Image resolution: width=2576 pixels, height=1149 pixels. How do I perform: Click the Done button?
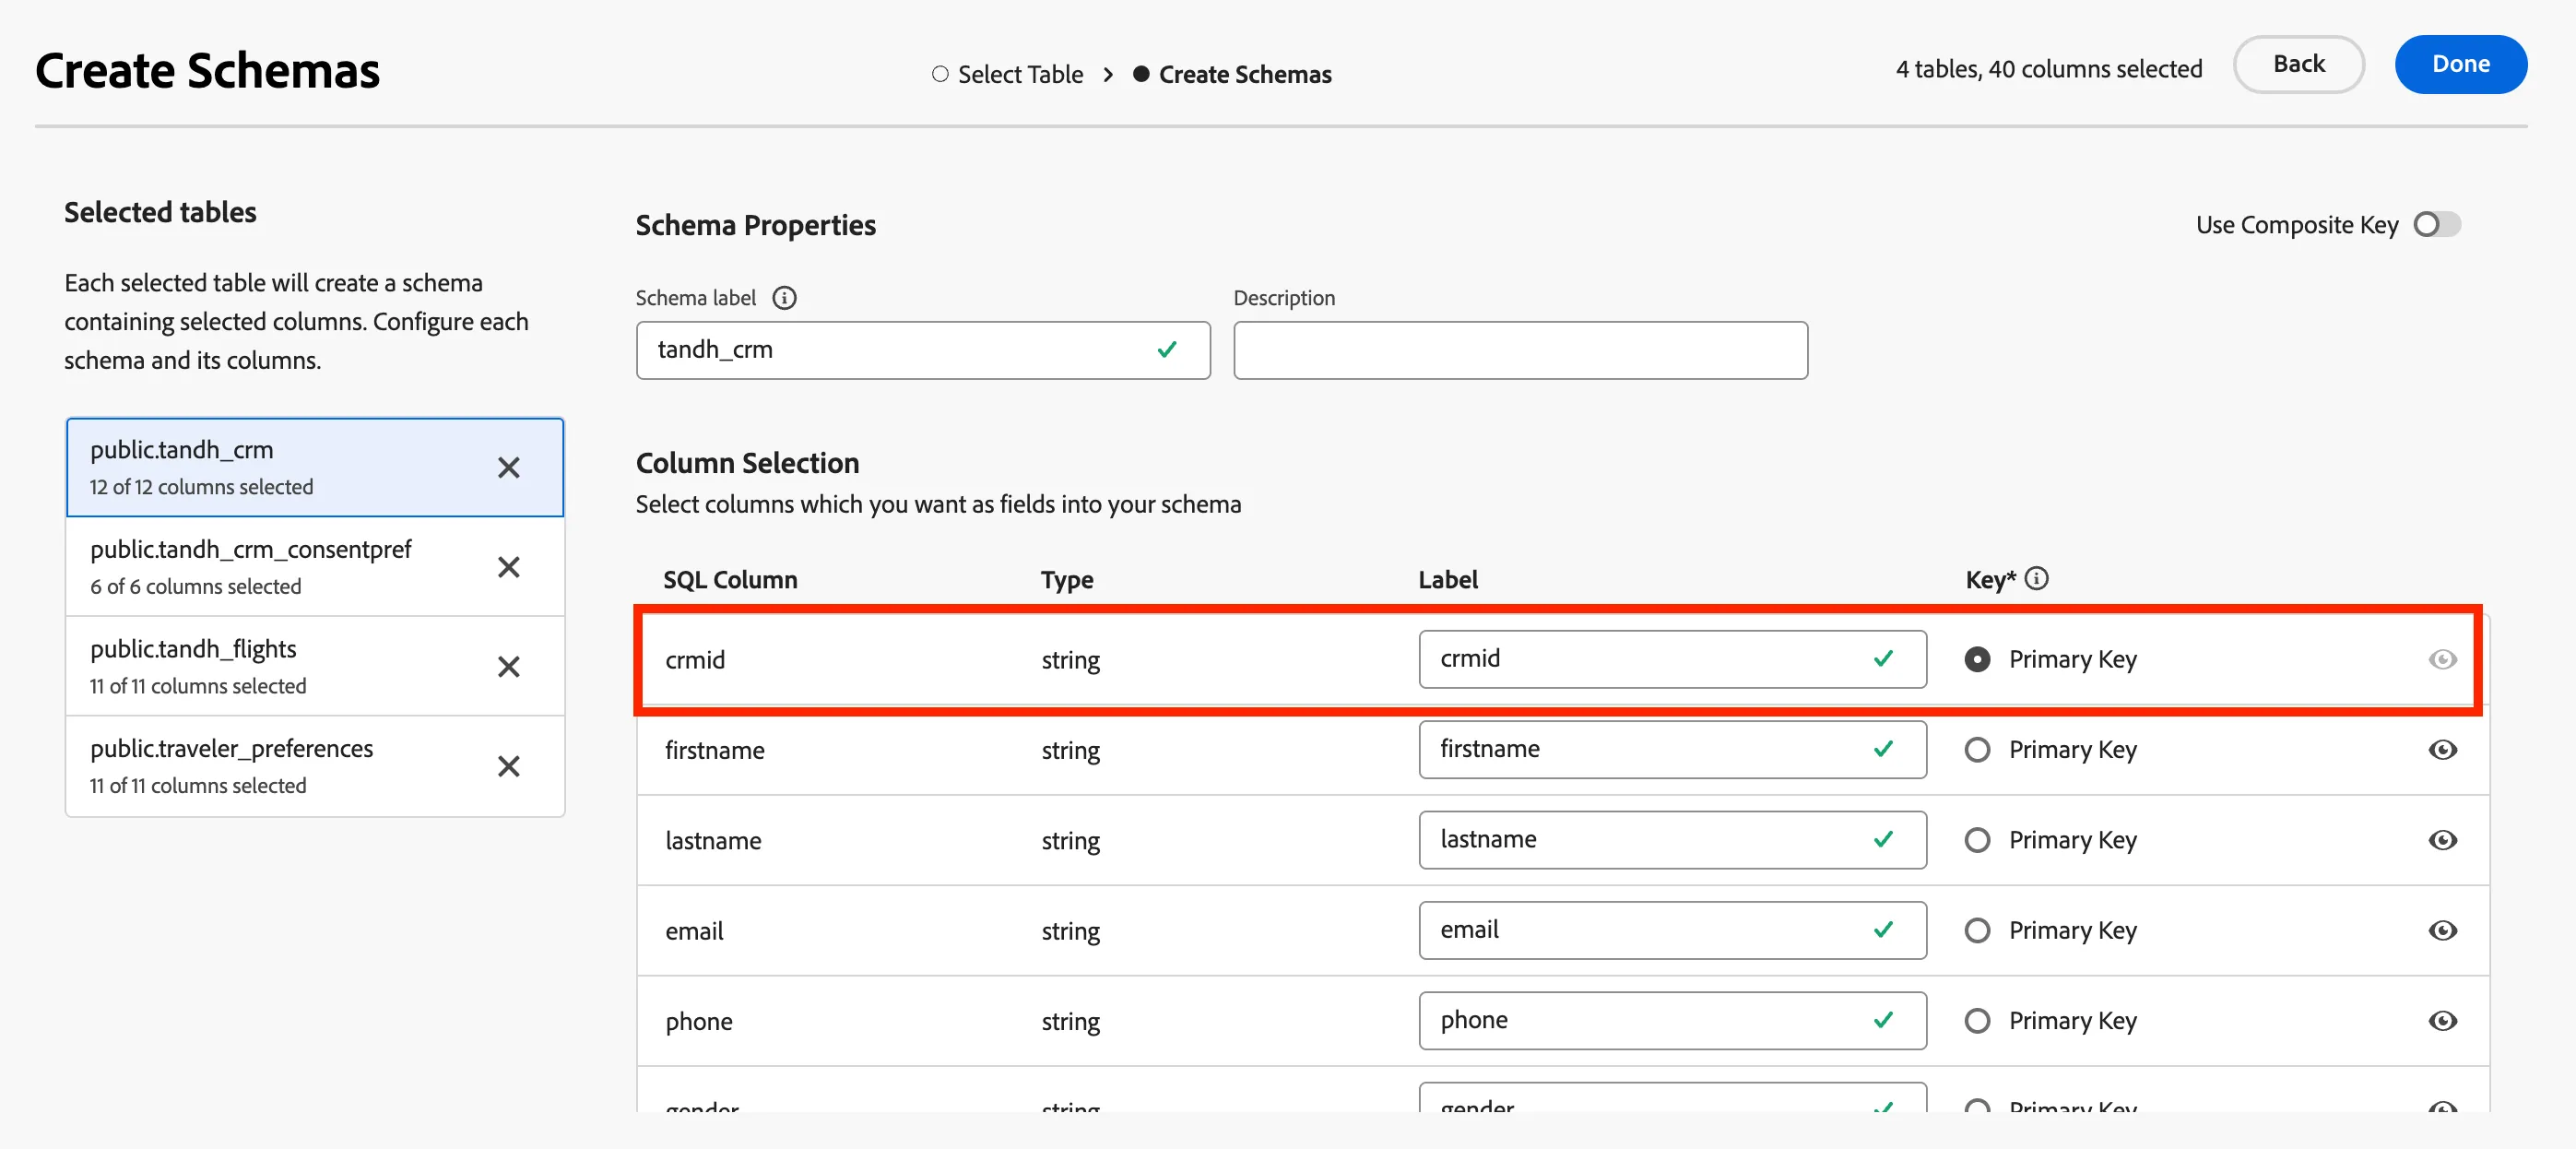click(2460, 64)
